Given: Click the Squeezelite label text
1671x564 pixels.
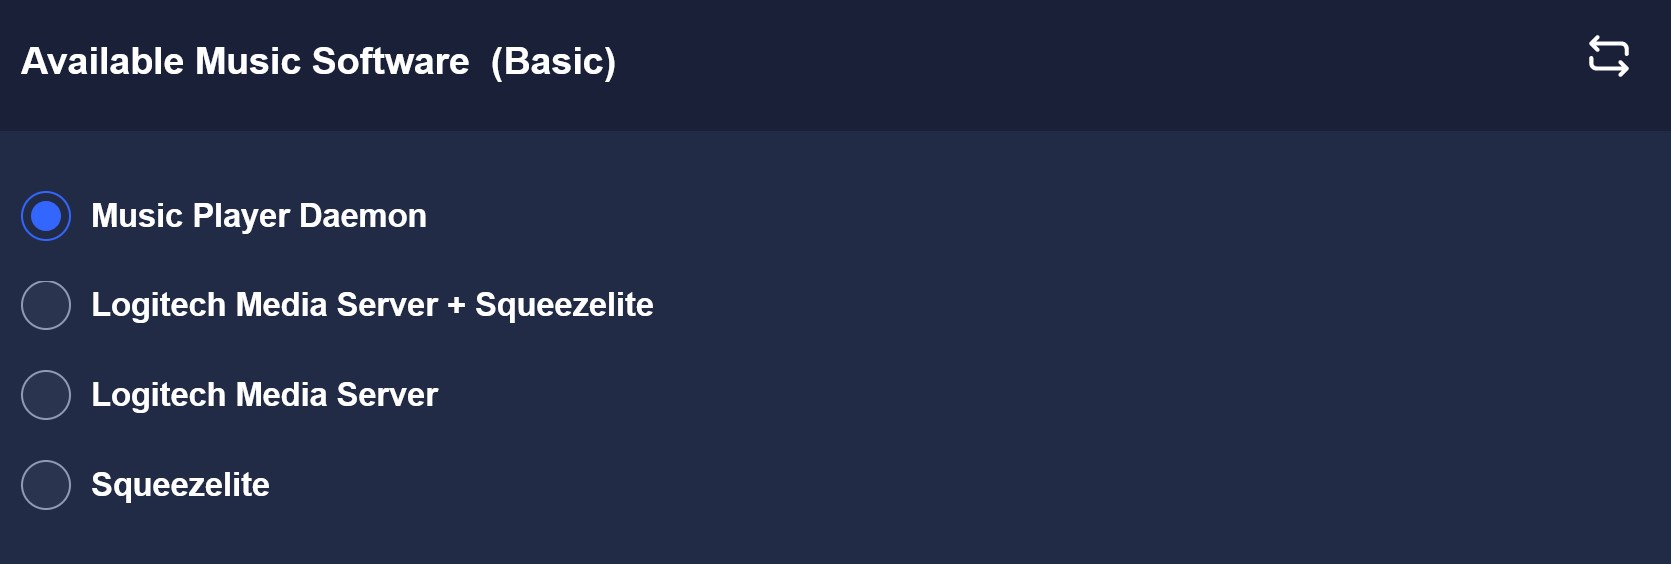Looking at the screenshot, I should coord(180,485).
